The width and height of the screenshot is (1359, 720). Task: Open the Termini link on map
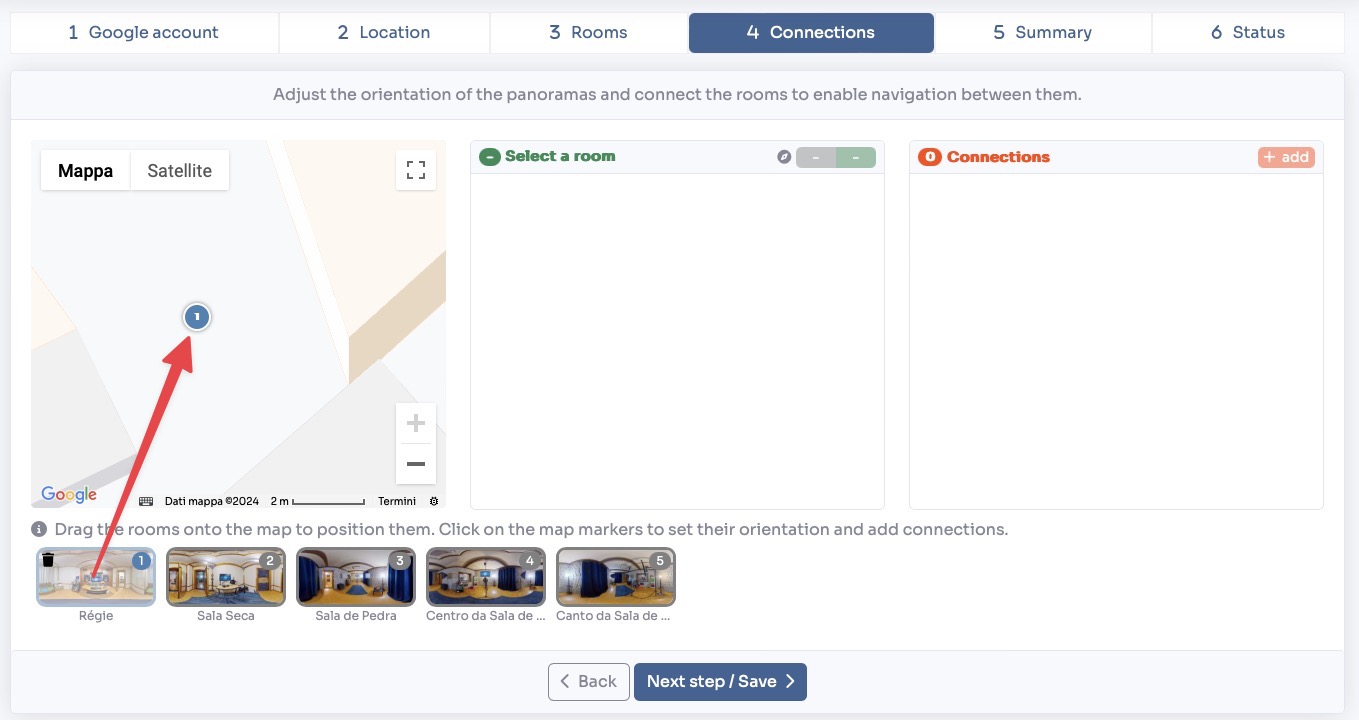point(397,501)
